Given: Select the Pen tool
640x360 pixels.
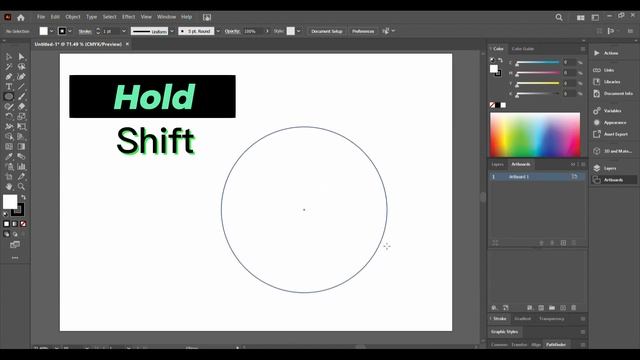Looking at the screenshot, I should point(9,76).
